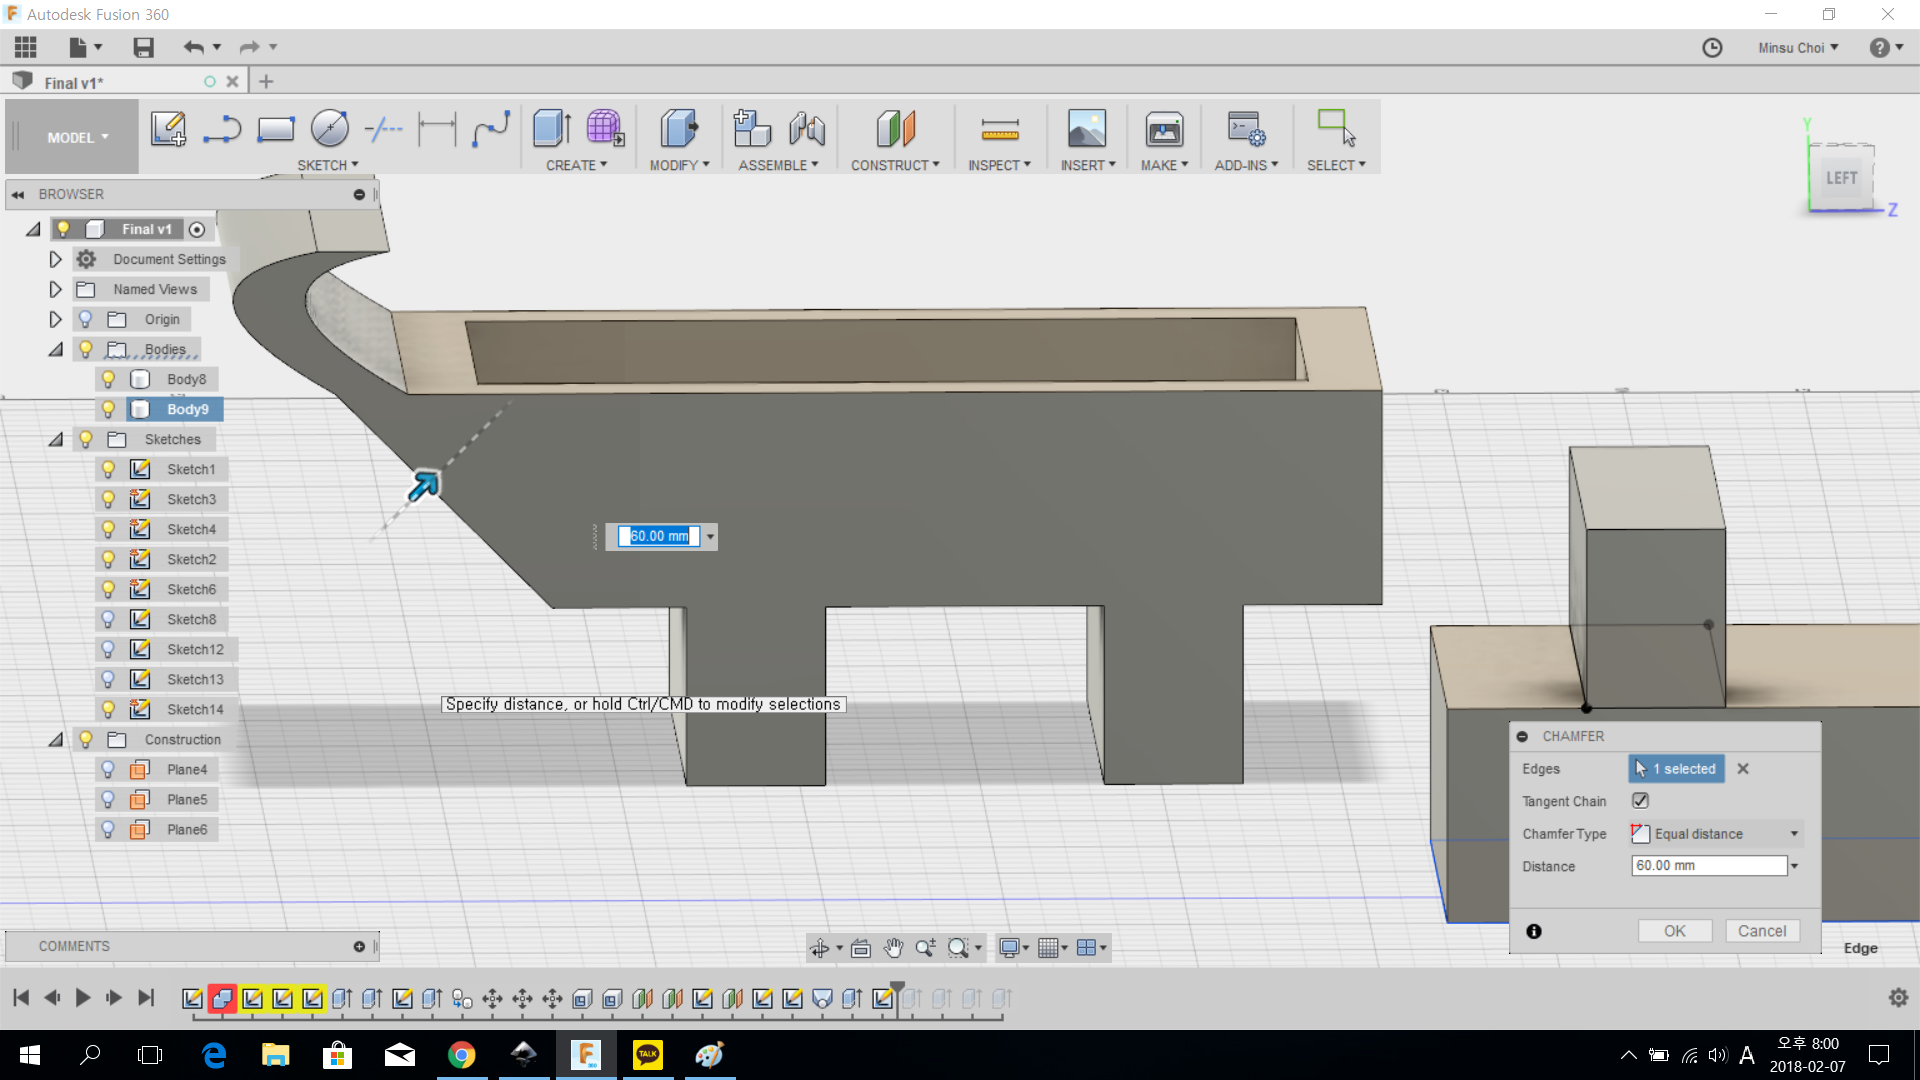Select the Circle sketch tool
1920x1080 pixels.
[x=329, y=129]
